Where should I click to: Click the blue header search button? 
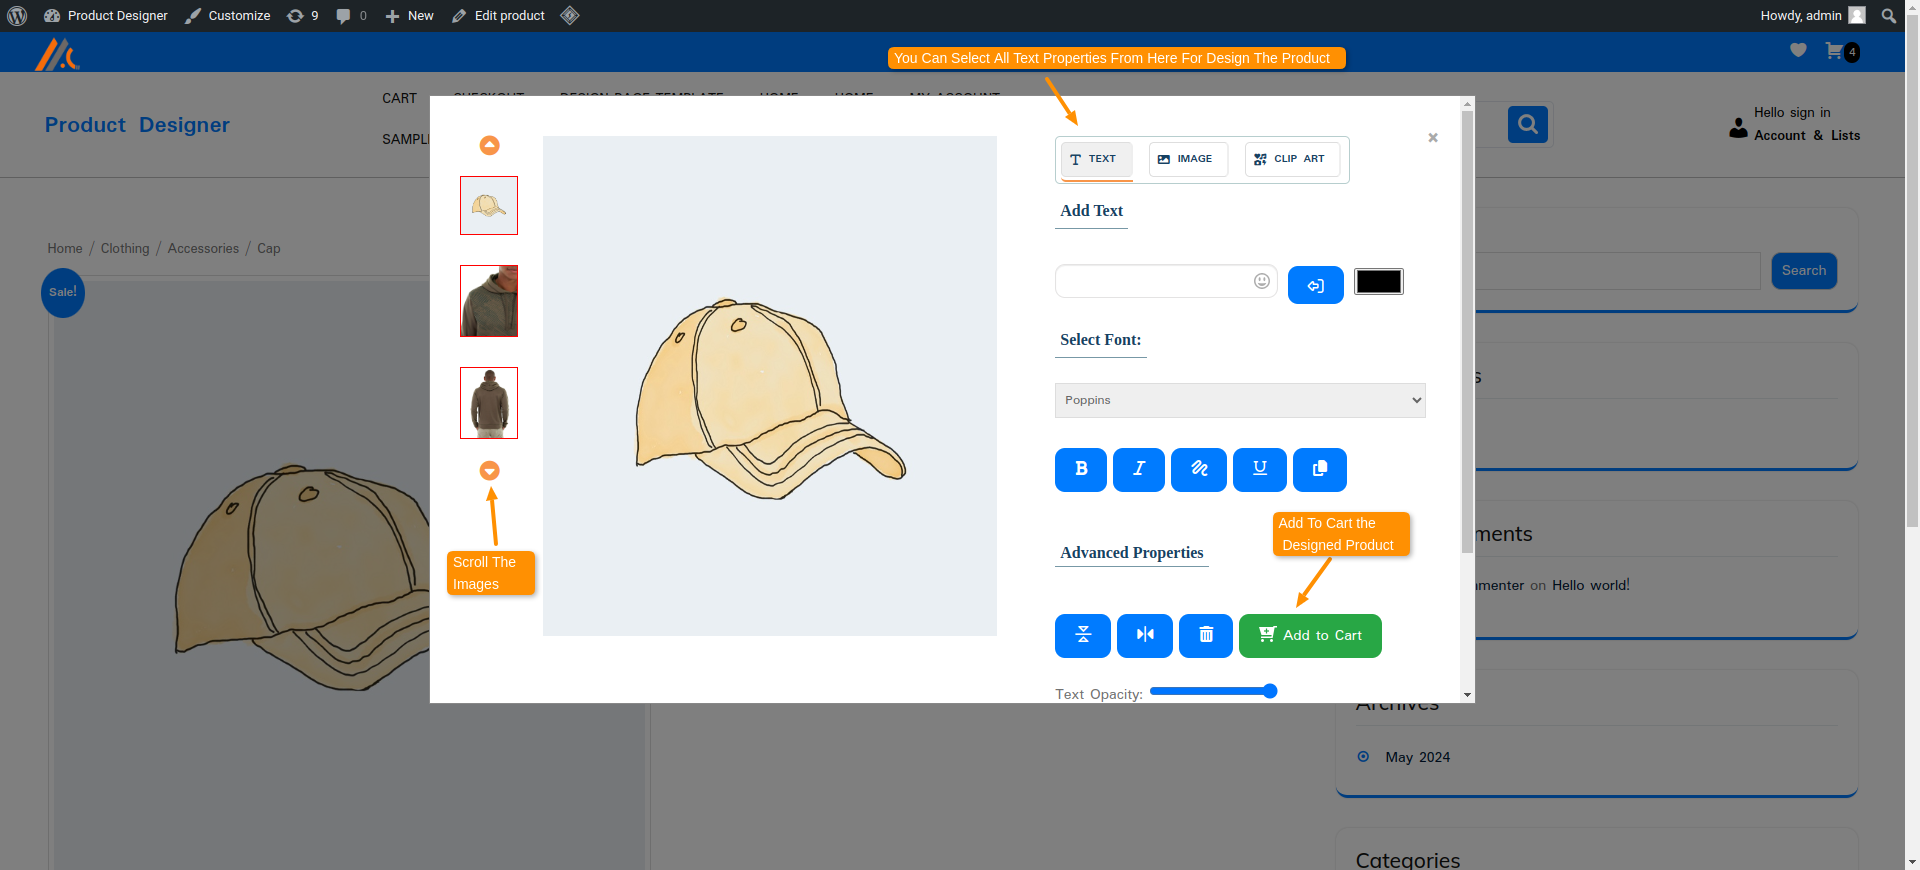1527,124
